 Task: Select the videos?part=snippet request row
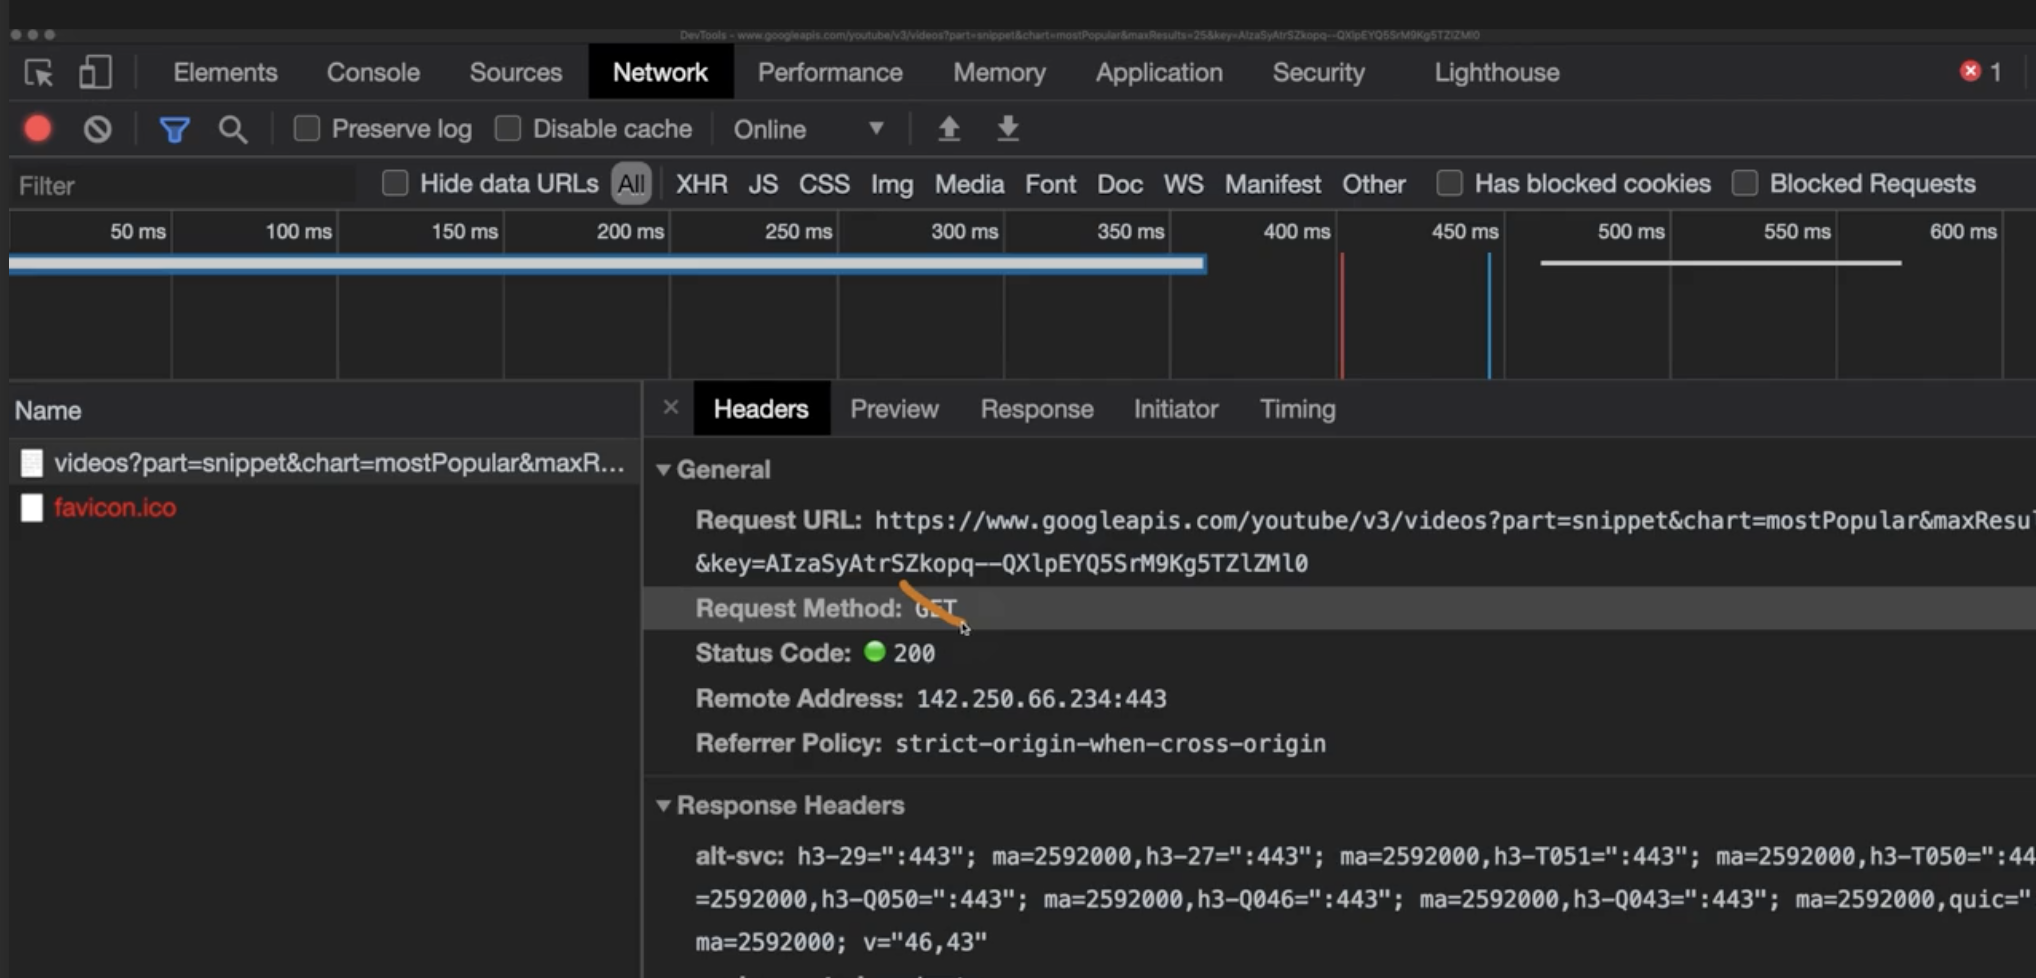tap(325, 462)
